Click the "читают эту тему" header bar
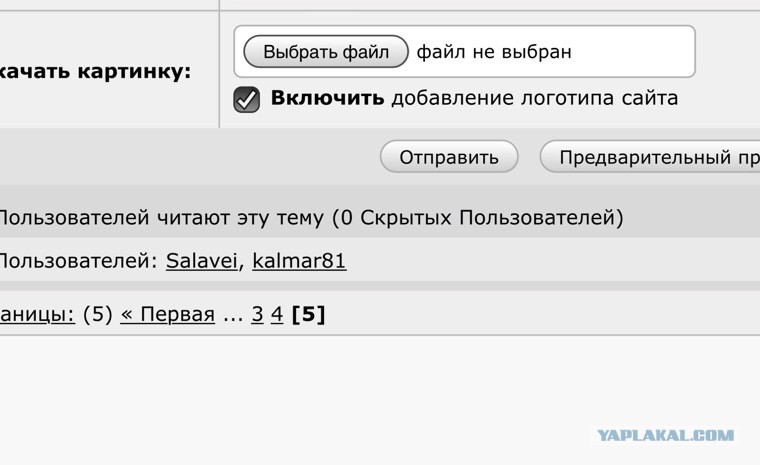760x465 pixels. pyautogui.click(x=380, y=217)
